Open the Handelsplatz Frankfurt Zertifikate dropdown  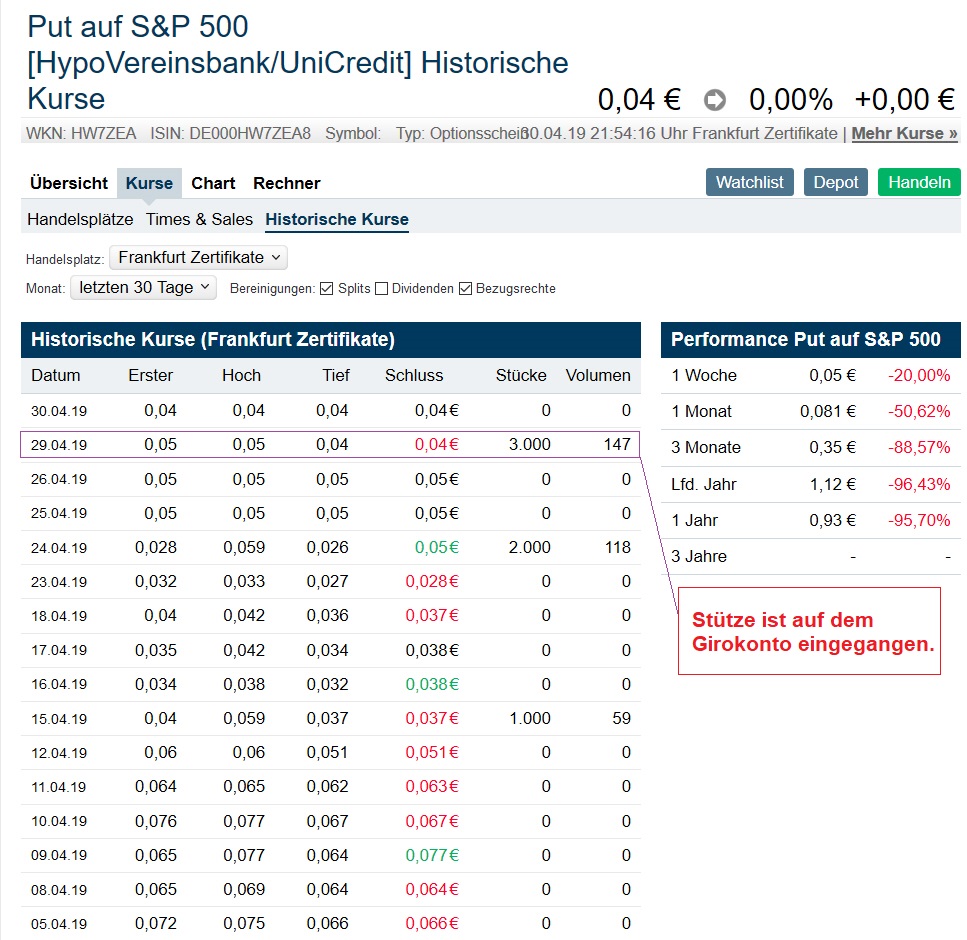(198, 257)
